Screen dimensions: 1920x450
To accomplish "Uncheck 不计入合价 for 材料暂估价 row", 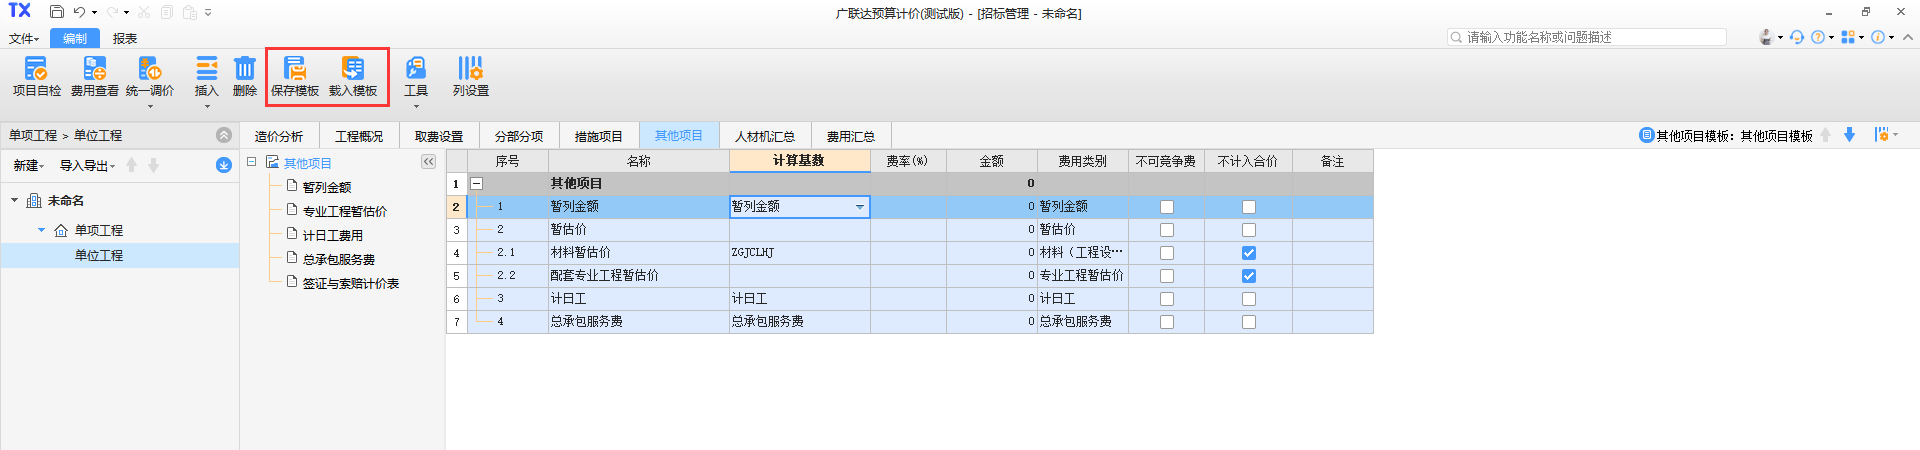I will 1248,253.
